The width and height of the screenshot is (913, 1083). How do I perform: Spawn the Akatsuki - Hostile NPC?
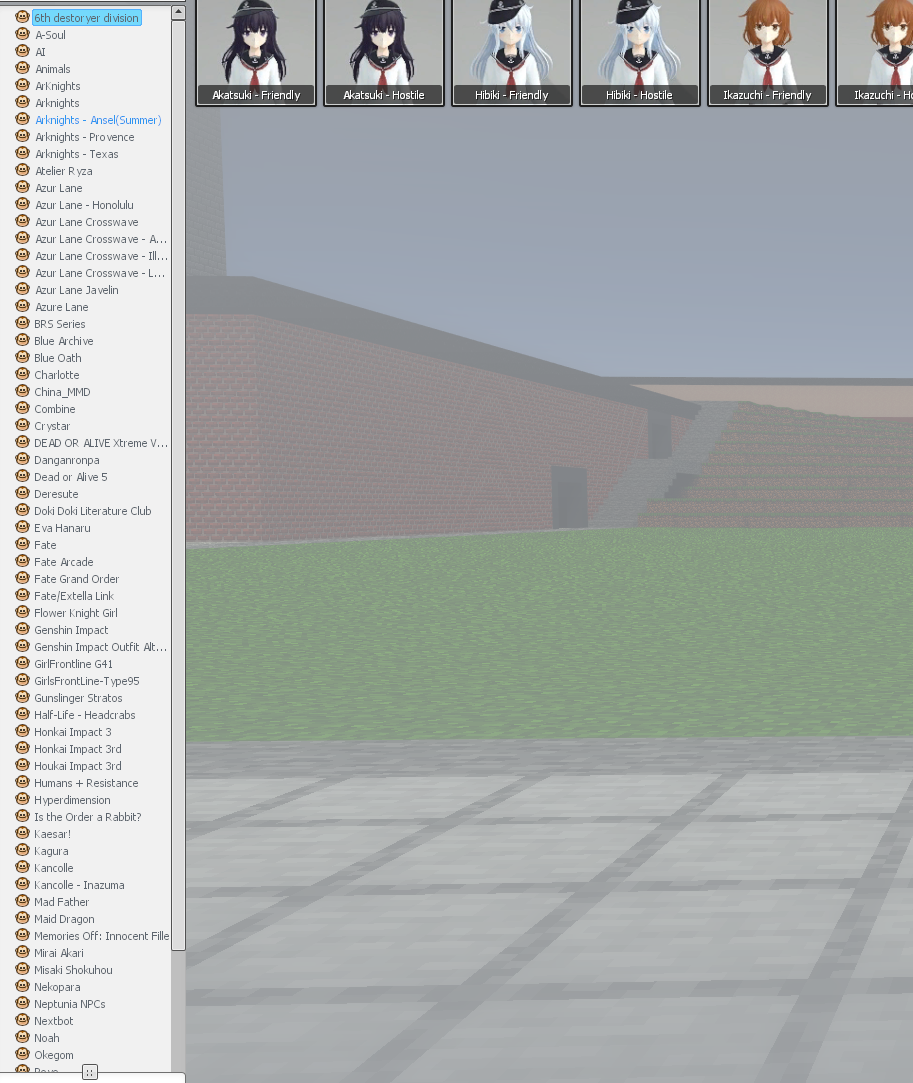click(384, 52)
